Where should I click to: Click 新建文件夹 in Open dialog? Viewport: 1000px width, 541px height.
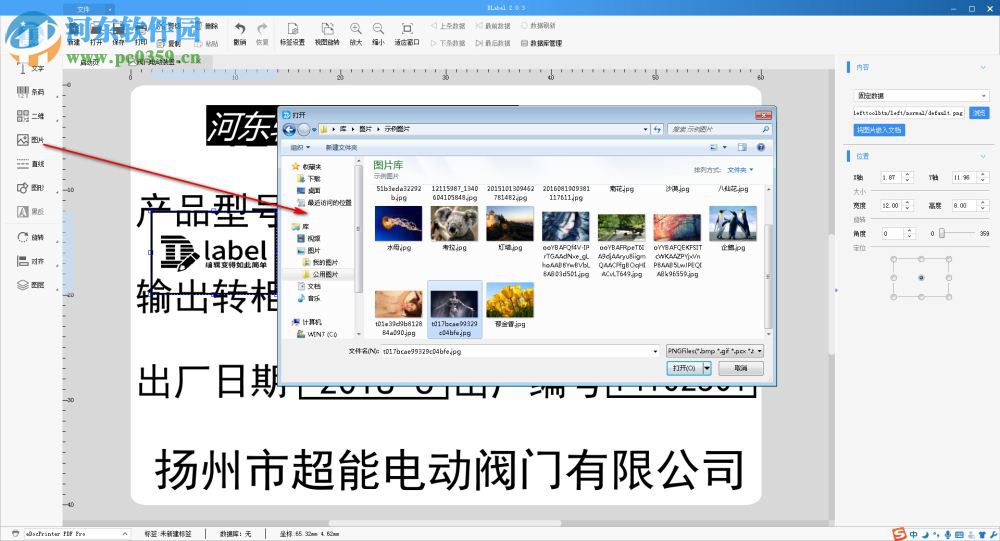(x=341, y=147)
